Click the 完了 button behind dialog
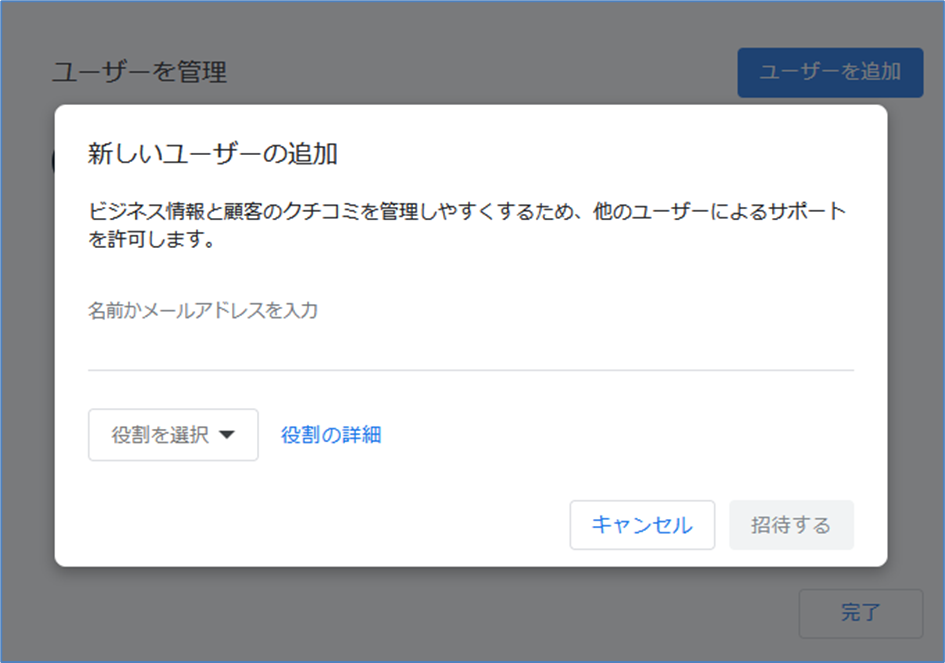 [860, 613]
